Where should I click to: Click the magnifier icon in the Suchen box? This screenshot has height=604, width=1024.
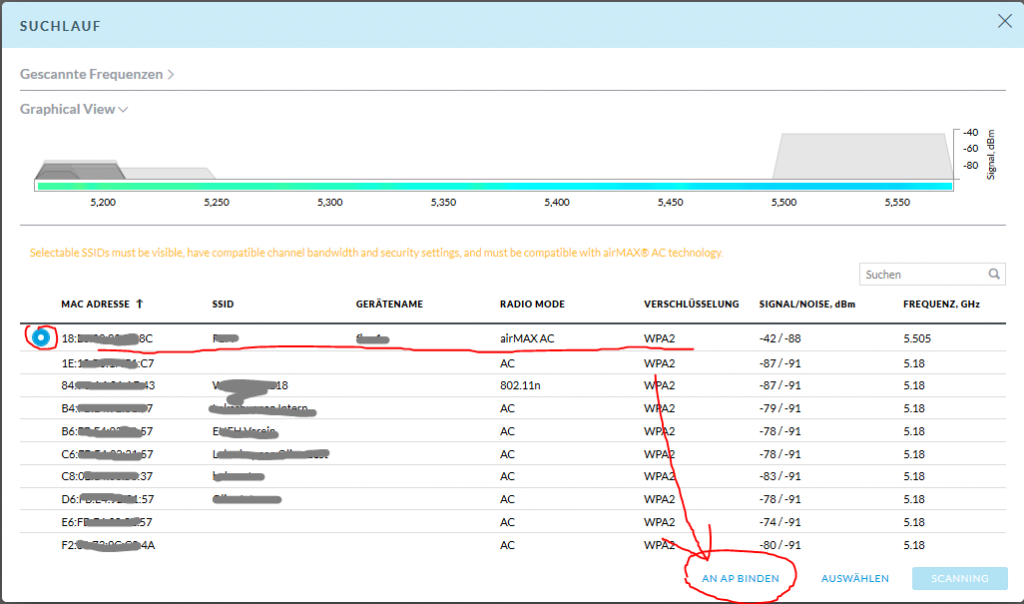tap(994, 274)
